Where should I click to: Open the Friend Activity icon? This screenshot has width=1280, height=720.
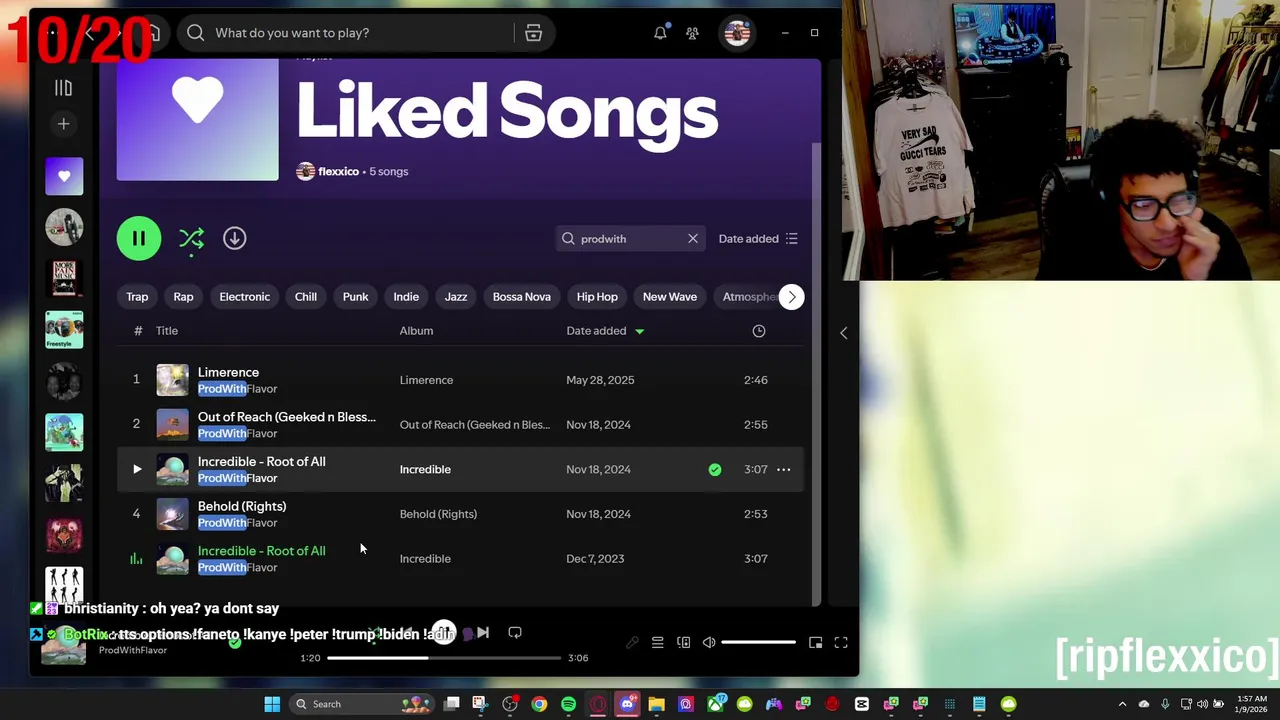[692, 33]
